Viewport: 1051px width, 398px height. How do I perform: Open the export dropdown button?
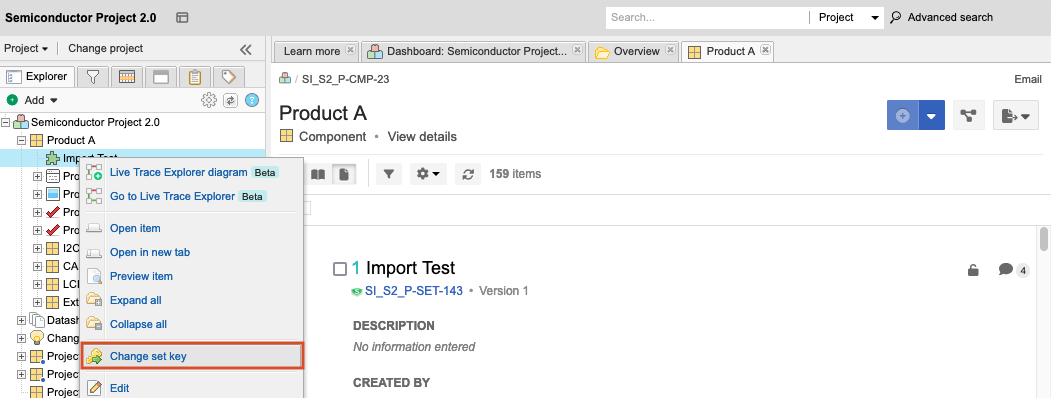(1015, 115)
